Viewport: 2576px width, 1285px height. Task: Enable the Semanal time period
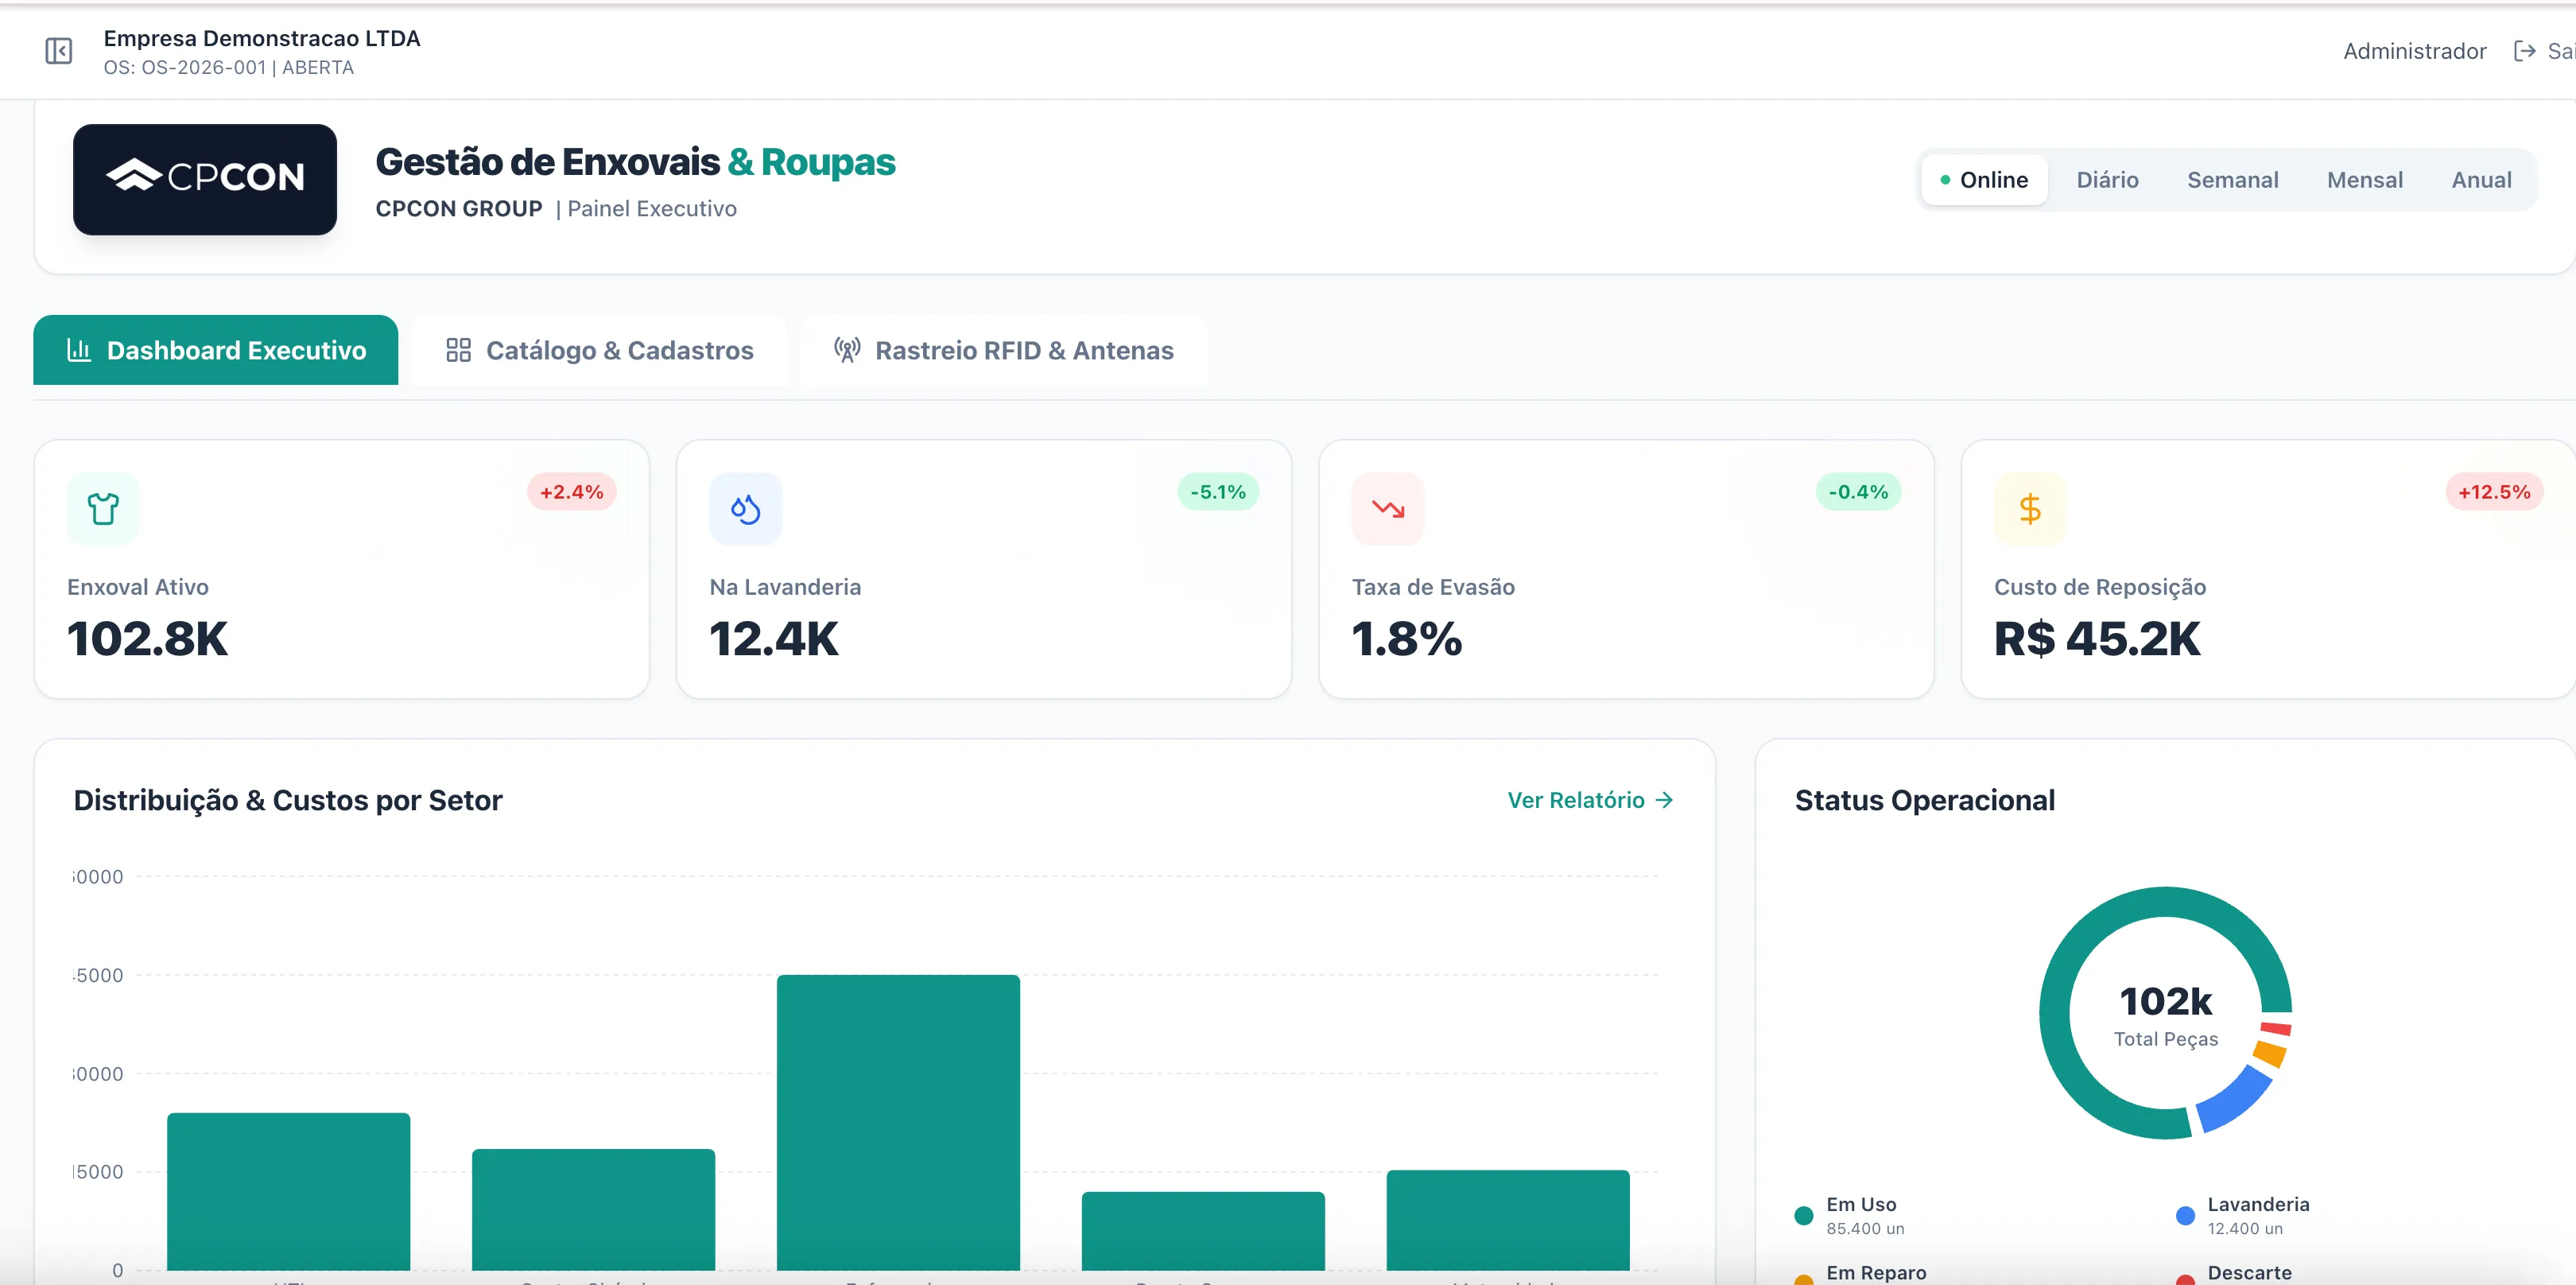pyautogui.click(x=2233, y=179)
